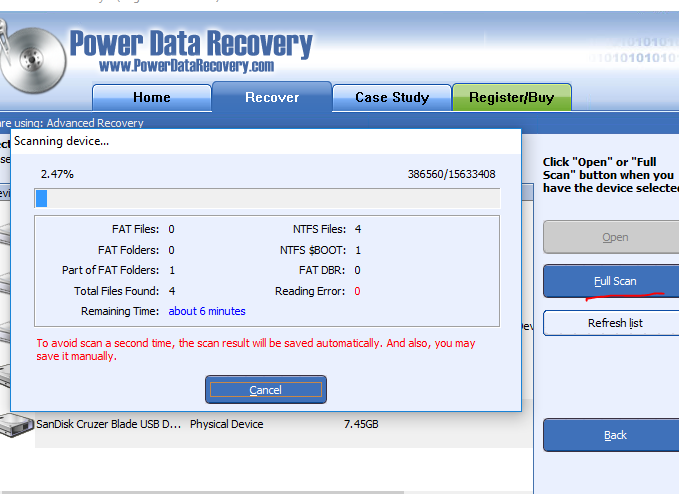Image resolution: width=679 pixels, height=494 pixels.
Task: Click the Part of FAT Folders label
Action: [110, 270]
